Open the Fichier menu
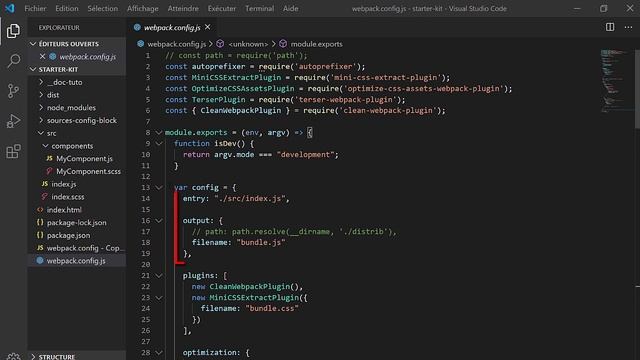This screenshot has height=360, width=640. coord(35,8)
